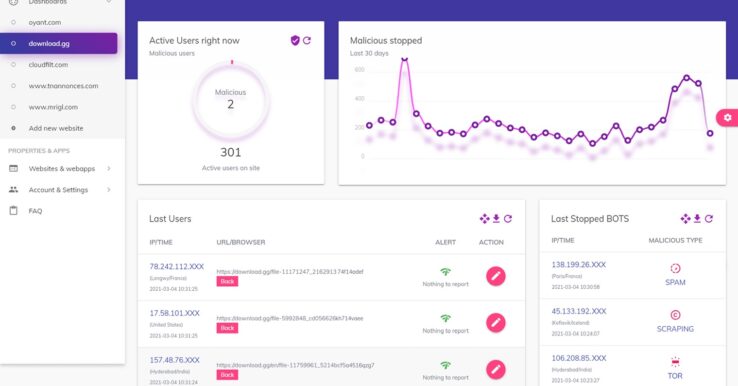
Task: Click IP 17.58.101.XXX in Last Users
Action: [x=175, y=313]
